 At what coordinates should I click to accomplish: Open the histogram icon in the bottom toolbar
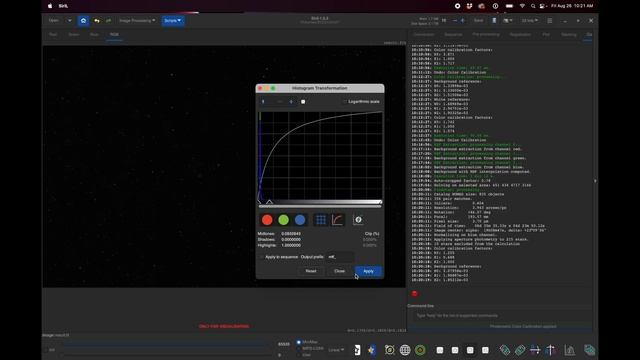coord(570,350)
